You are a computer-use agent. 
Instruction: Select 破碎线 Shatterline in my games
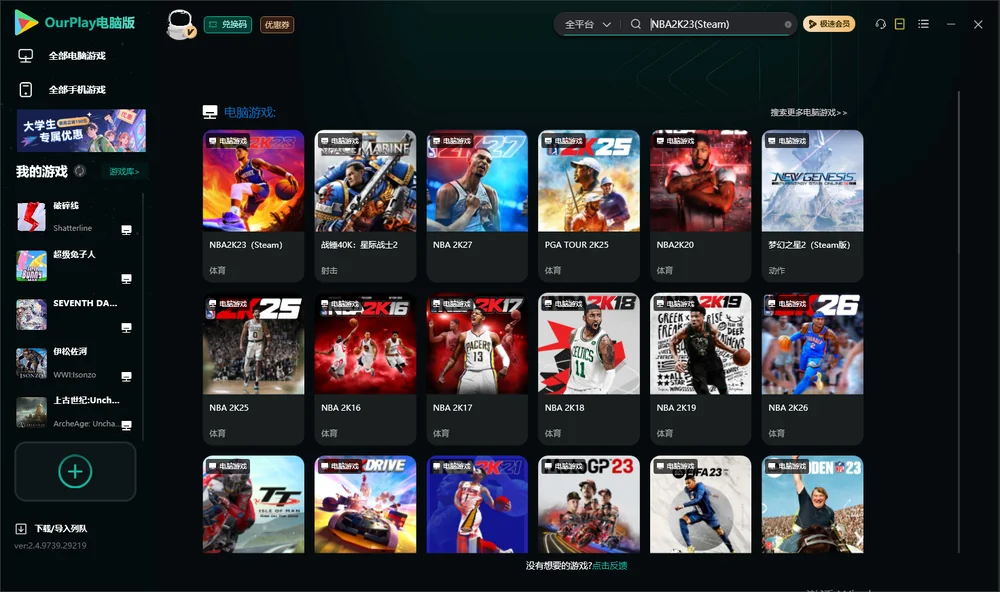75,217
